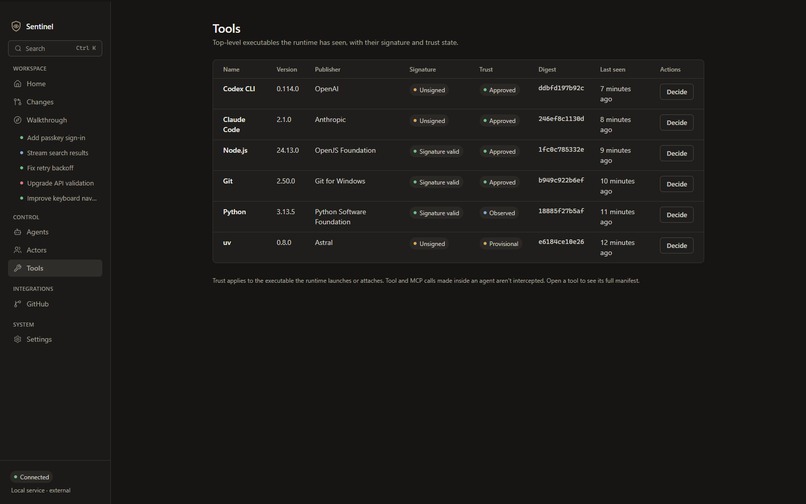The height and width of the screenshot is (504, 806).
Task: Click Decide for Git
Action: click(x=676, y=184)
